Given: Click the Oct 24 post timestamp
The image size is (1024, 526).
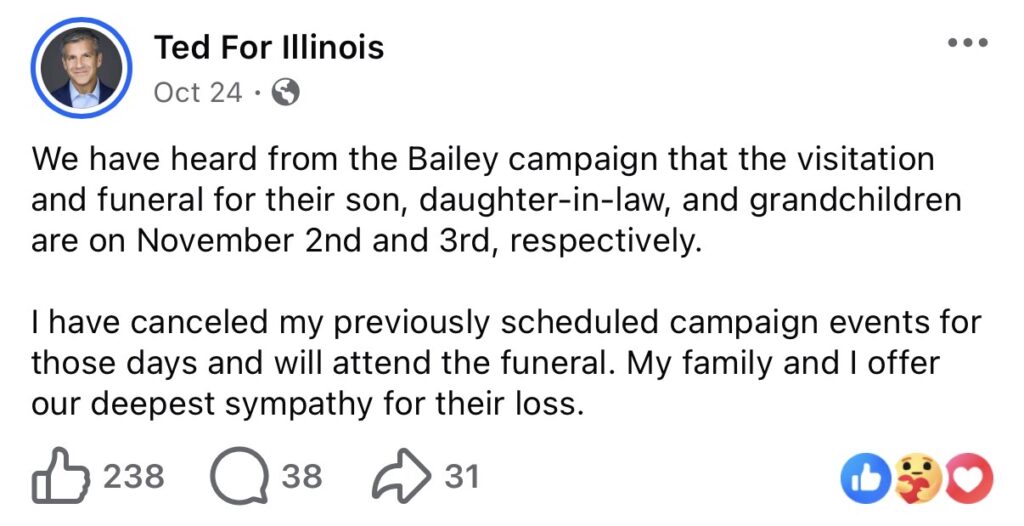Looking at the screenshot, I should coord(198,93).
